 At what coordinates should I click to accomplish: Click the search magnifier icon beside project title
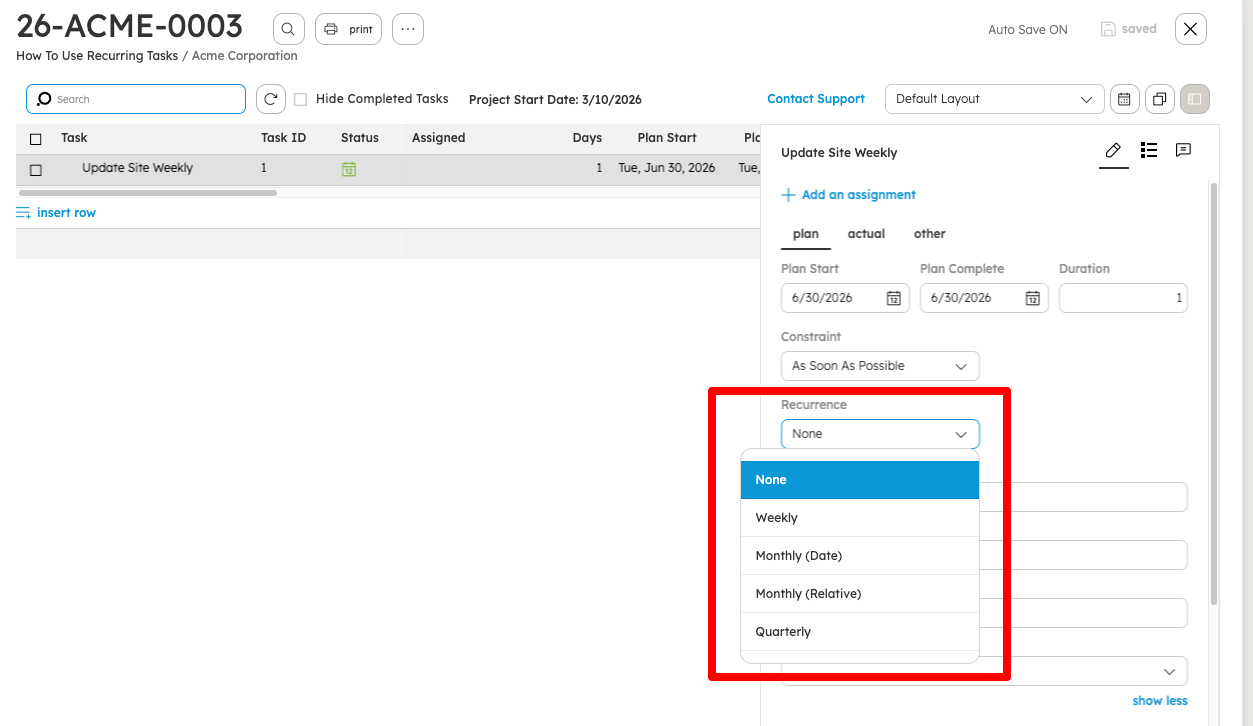(x=288, y=29)
